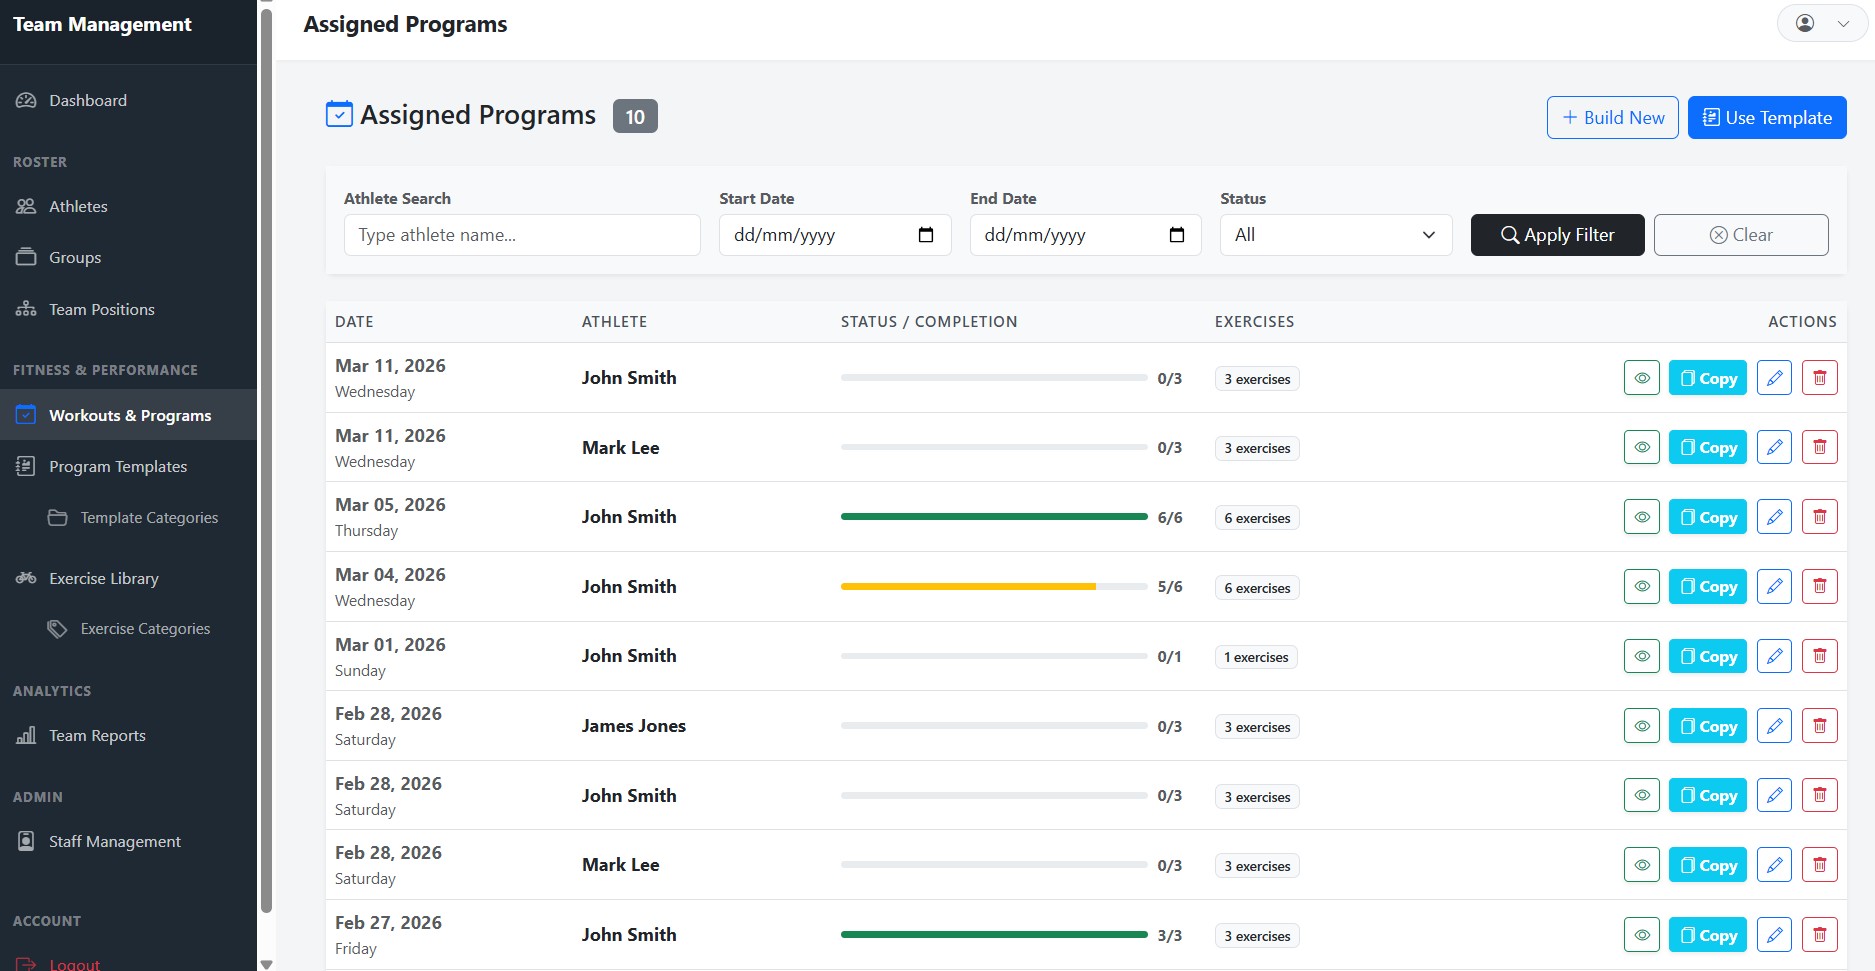
Task: Delete John Smith's Feb 28 program with trash icon
Action: pyautogui.click(x=1820, y=795)
